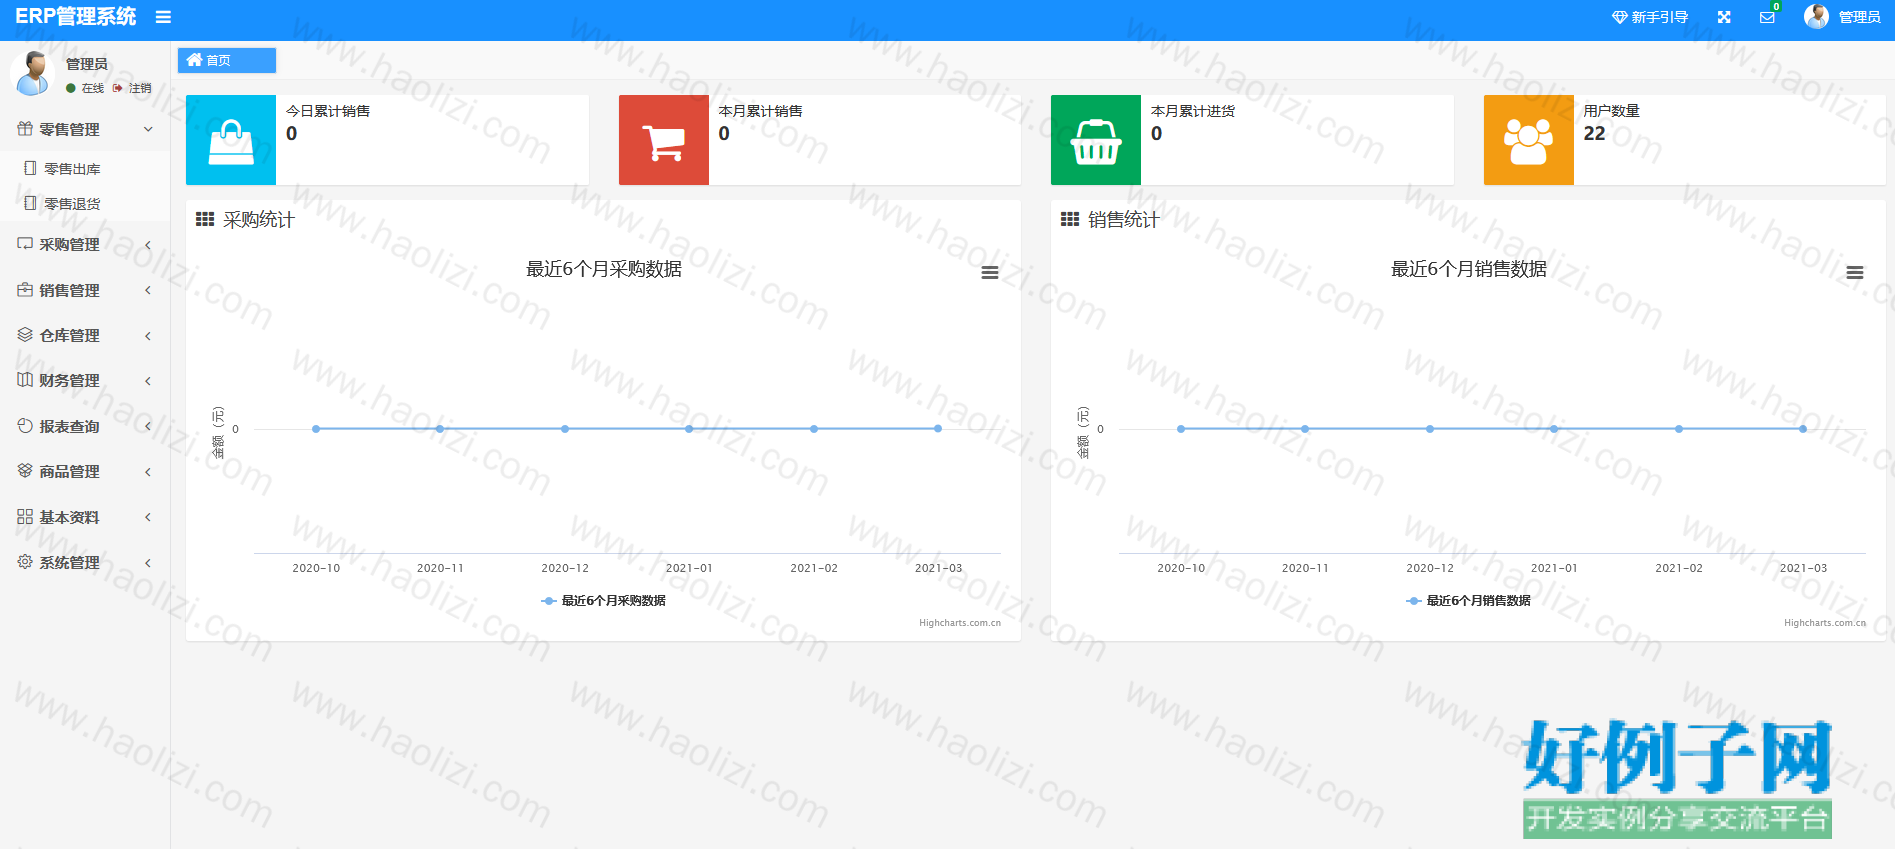Click the grid icon beside 采购统计
This screenshot has width=1895, height=849.
[205, 219]
